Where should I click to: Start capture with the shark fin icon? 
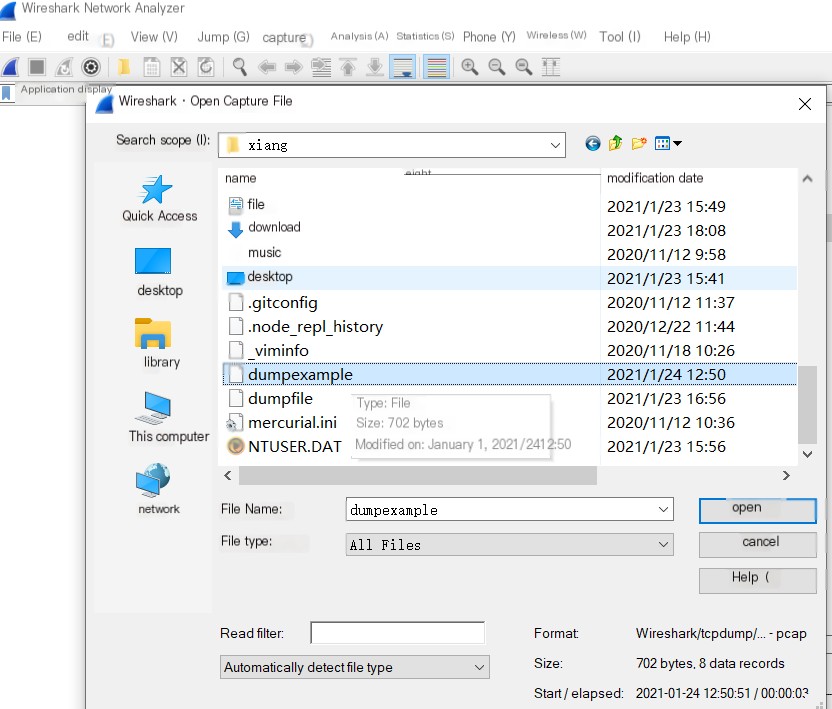(11, 67)
